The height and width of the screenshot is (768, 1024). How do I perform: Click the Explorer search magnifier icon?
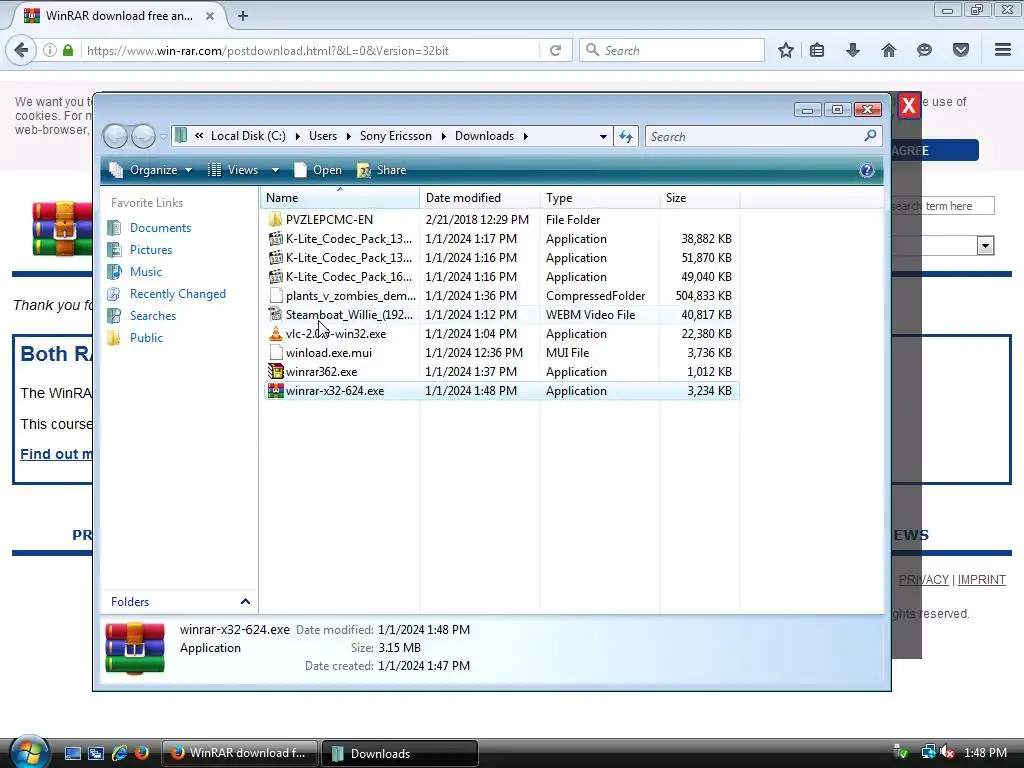(870, 136)
